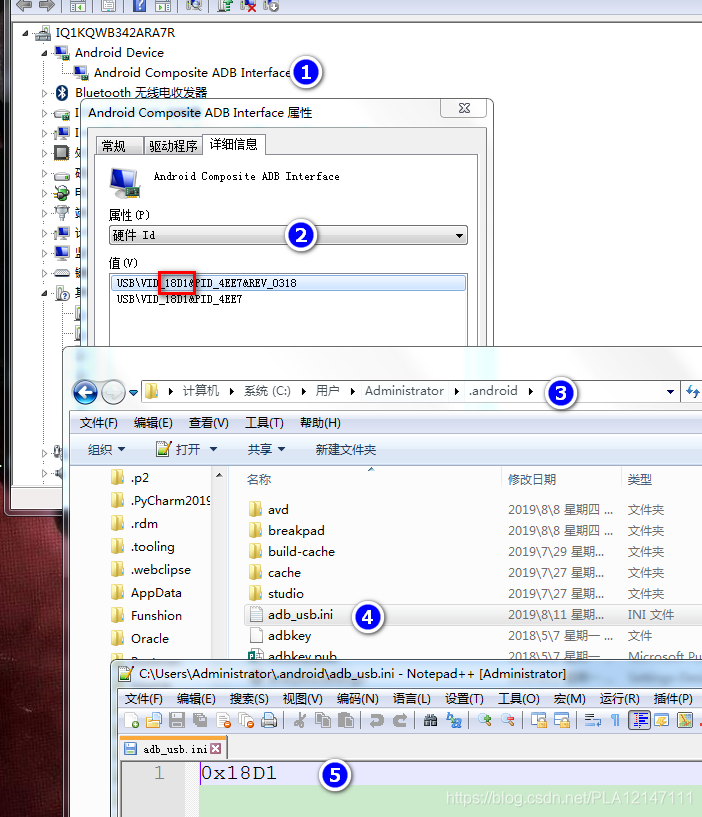The width and height of the screenshot is (702, 817).
Task: Click the Undo arrow in Notepad++
Action: 376,721
